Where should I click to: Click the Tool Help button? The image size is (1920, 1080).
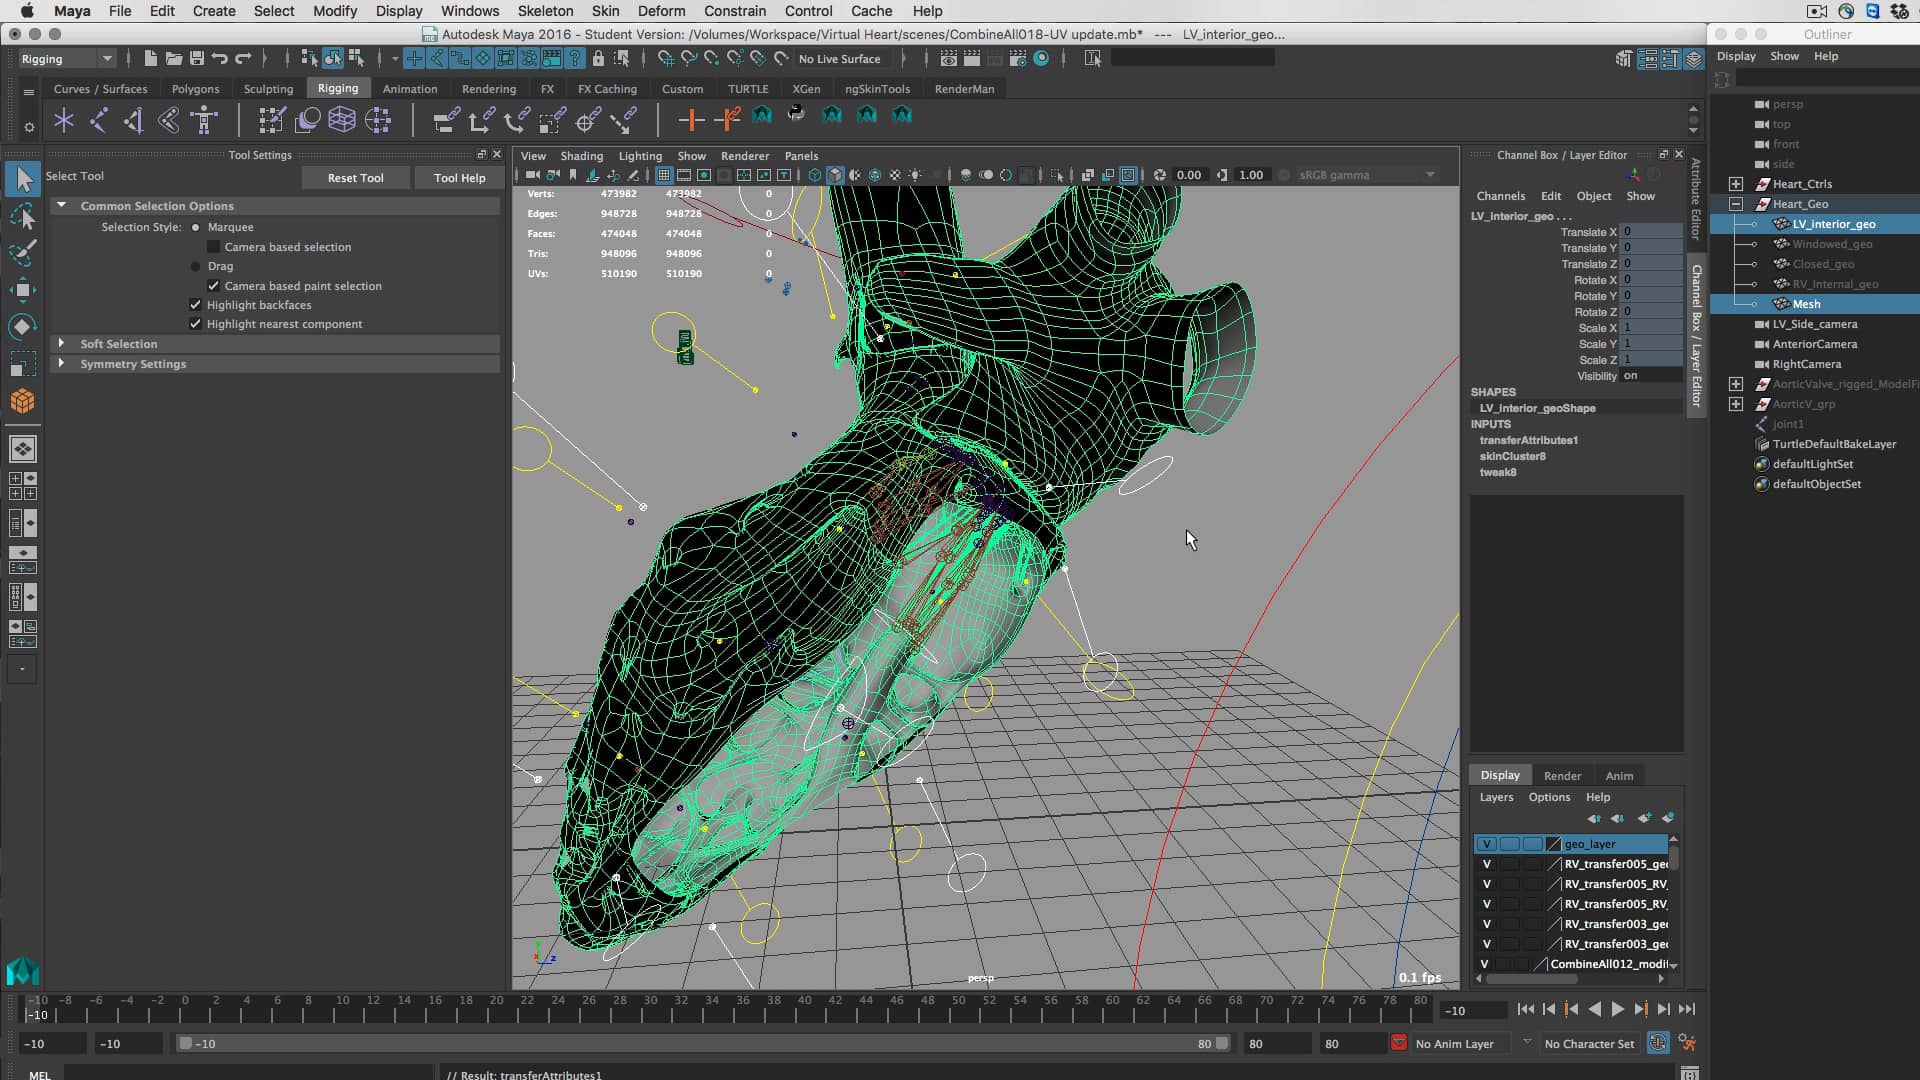coord(459,177)
